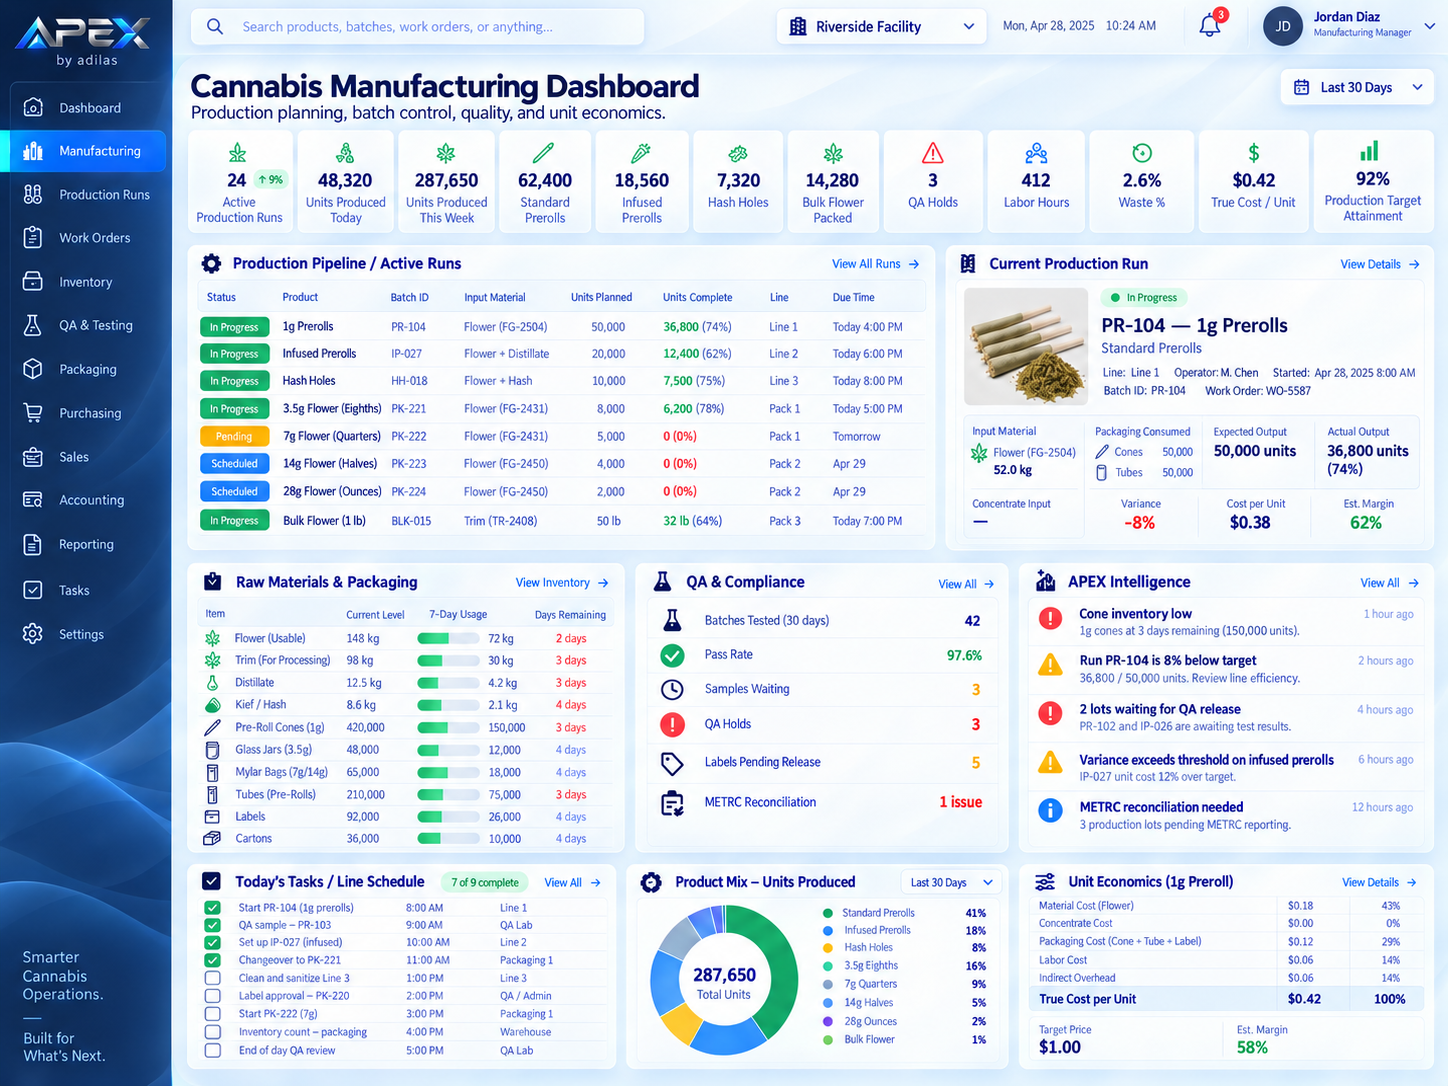Image resolution: width=1448 pixels, height=1086 pixels.
Task: Click the Standard Prerolls green legend dot
Action: (x=827, y=913)
